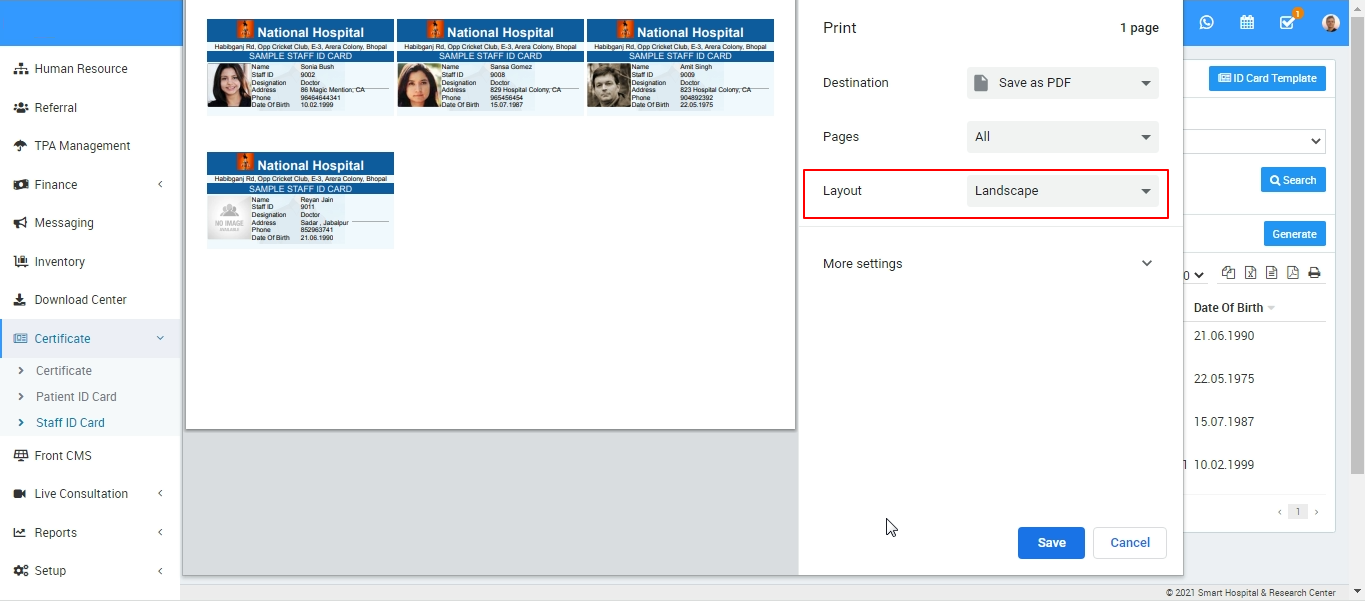Click the ID Card Template button
Image resolution: width=1365 pixels, height=601 pixels.
[1267, 79]
